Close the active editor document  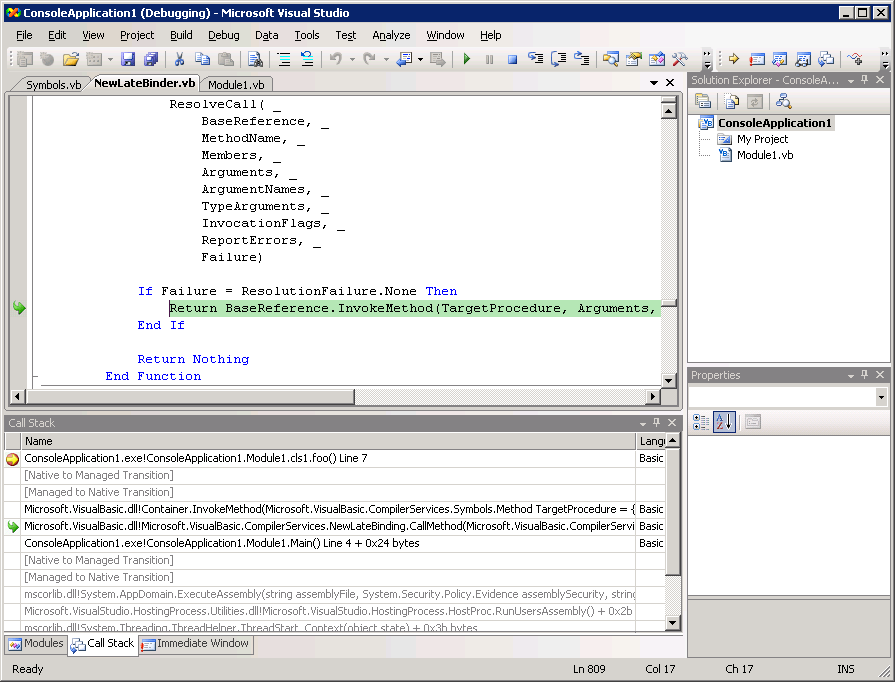point(670,83)
